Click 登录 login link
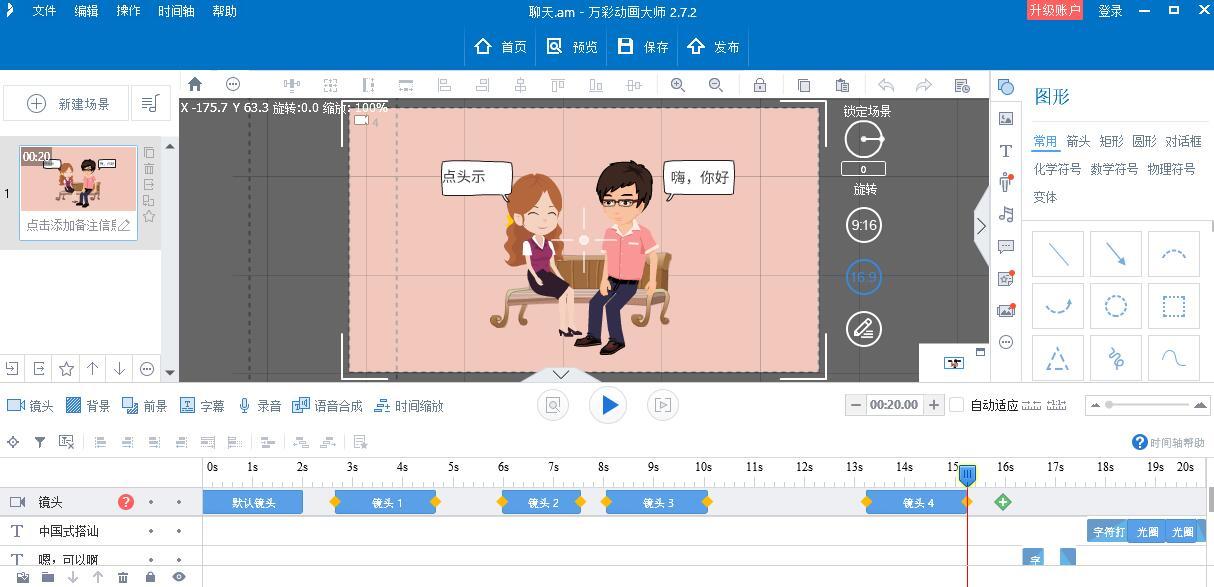The height and width of the screenshot is (587, 1214). 1110,11
